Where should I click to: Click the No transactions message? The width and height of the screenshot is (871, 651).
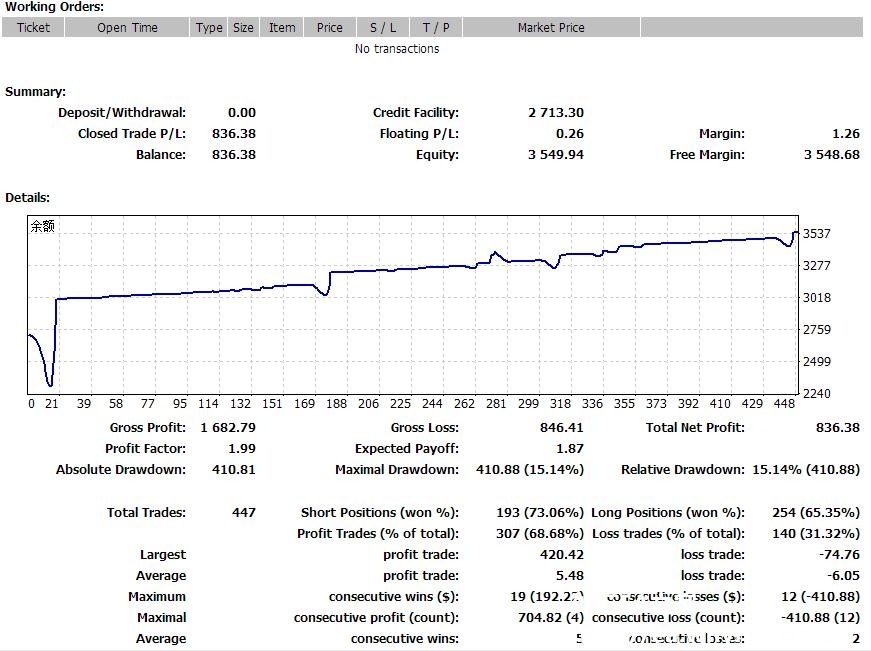[397, 49]
